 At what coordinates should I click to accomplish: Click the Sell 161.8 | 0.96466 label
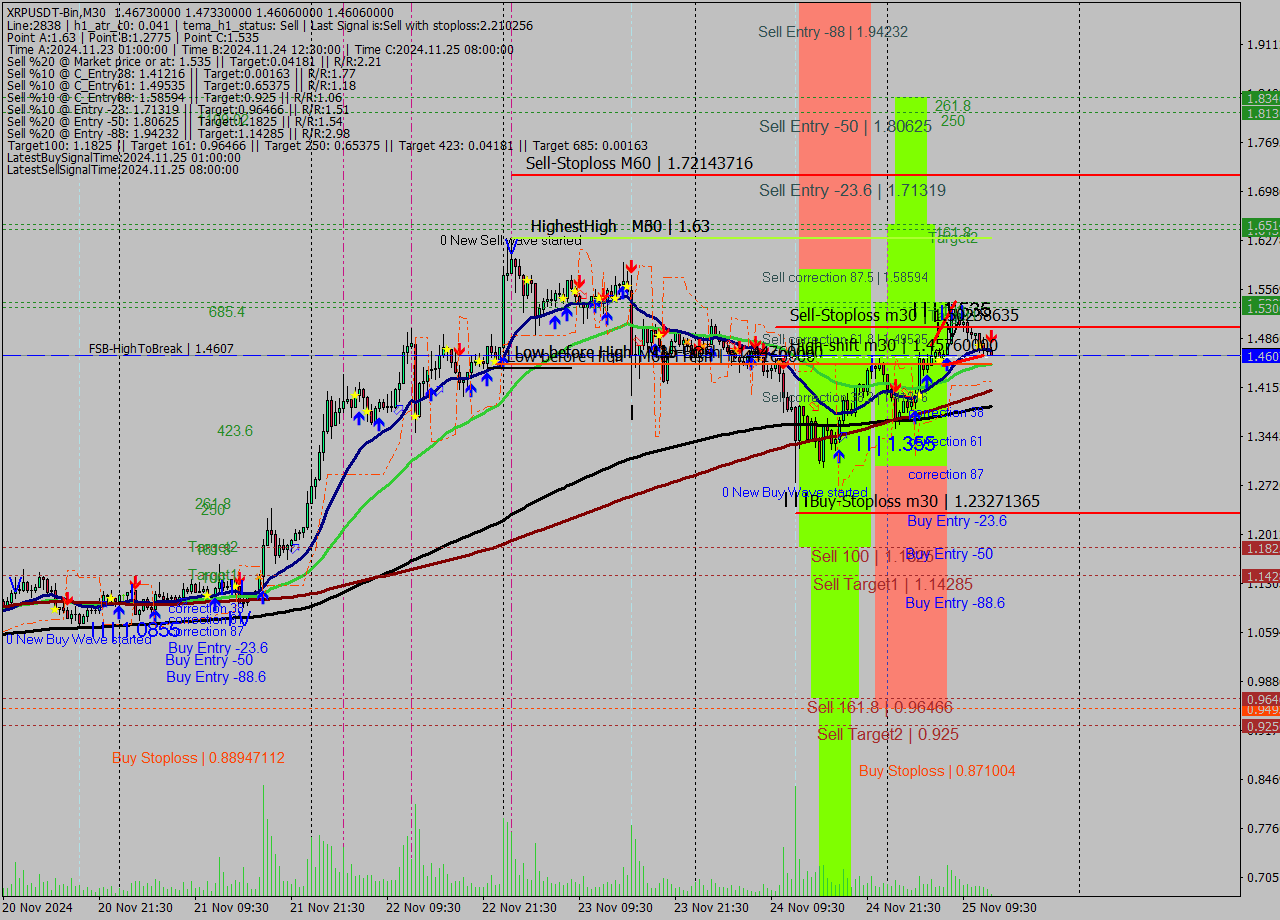880,707
